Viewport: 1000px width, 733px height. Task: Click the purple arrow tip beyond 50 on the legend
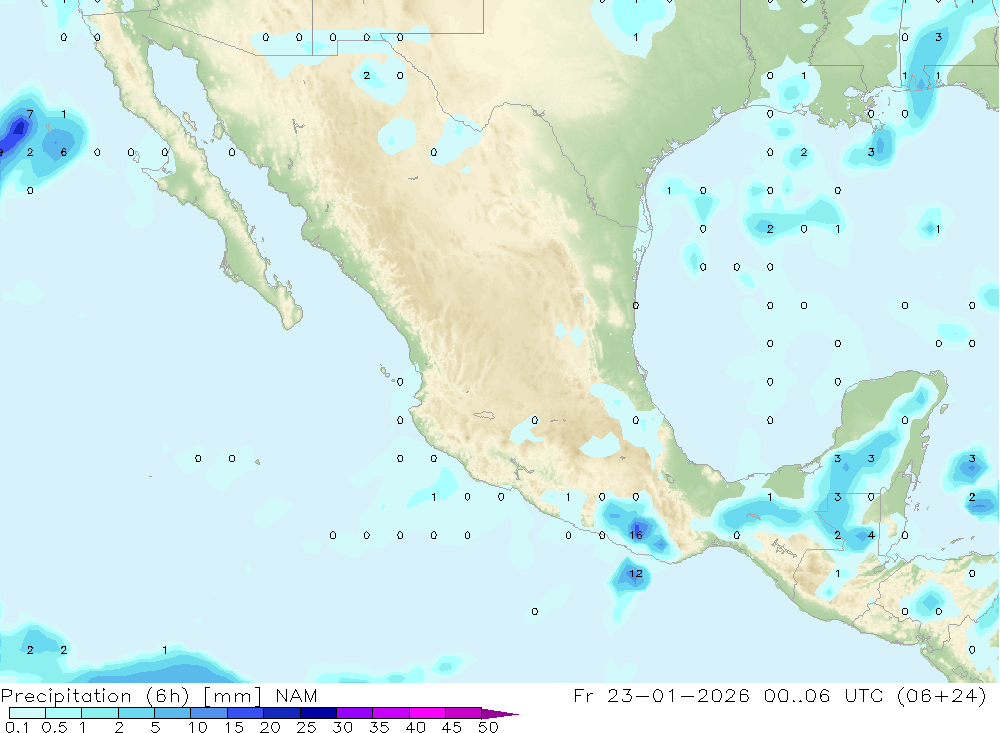[499, 714]
